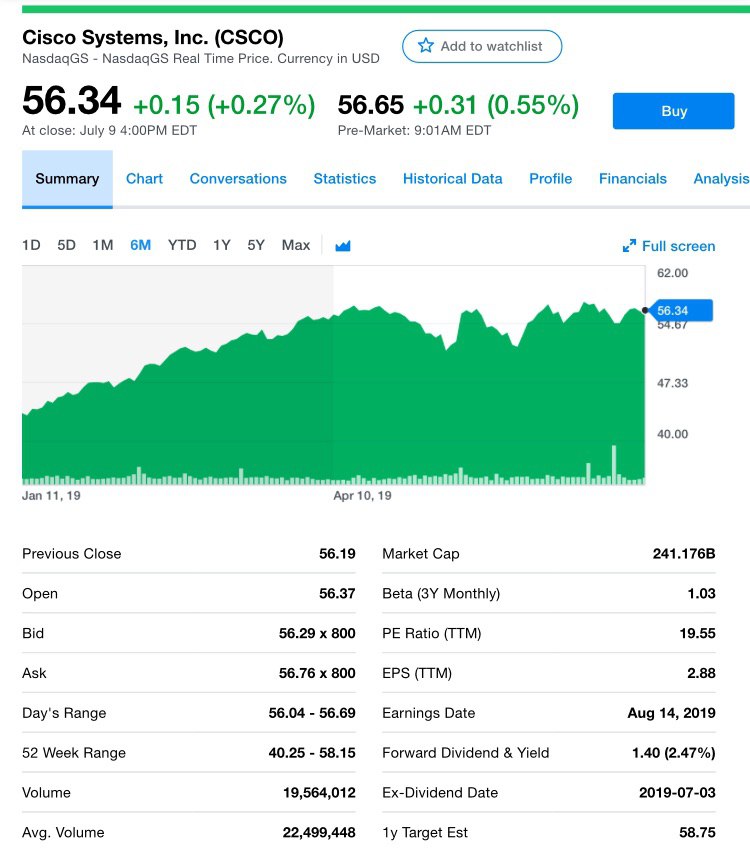Choose the 1M chart range

click(x=103, y=245)
